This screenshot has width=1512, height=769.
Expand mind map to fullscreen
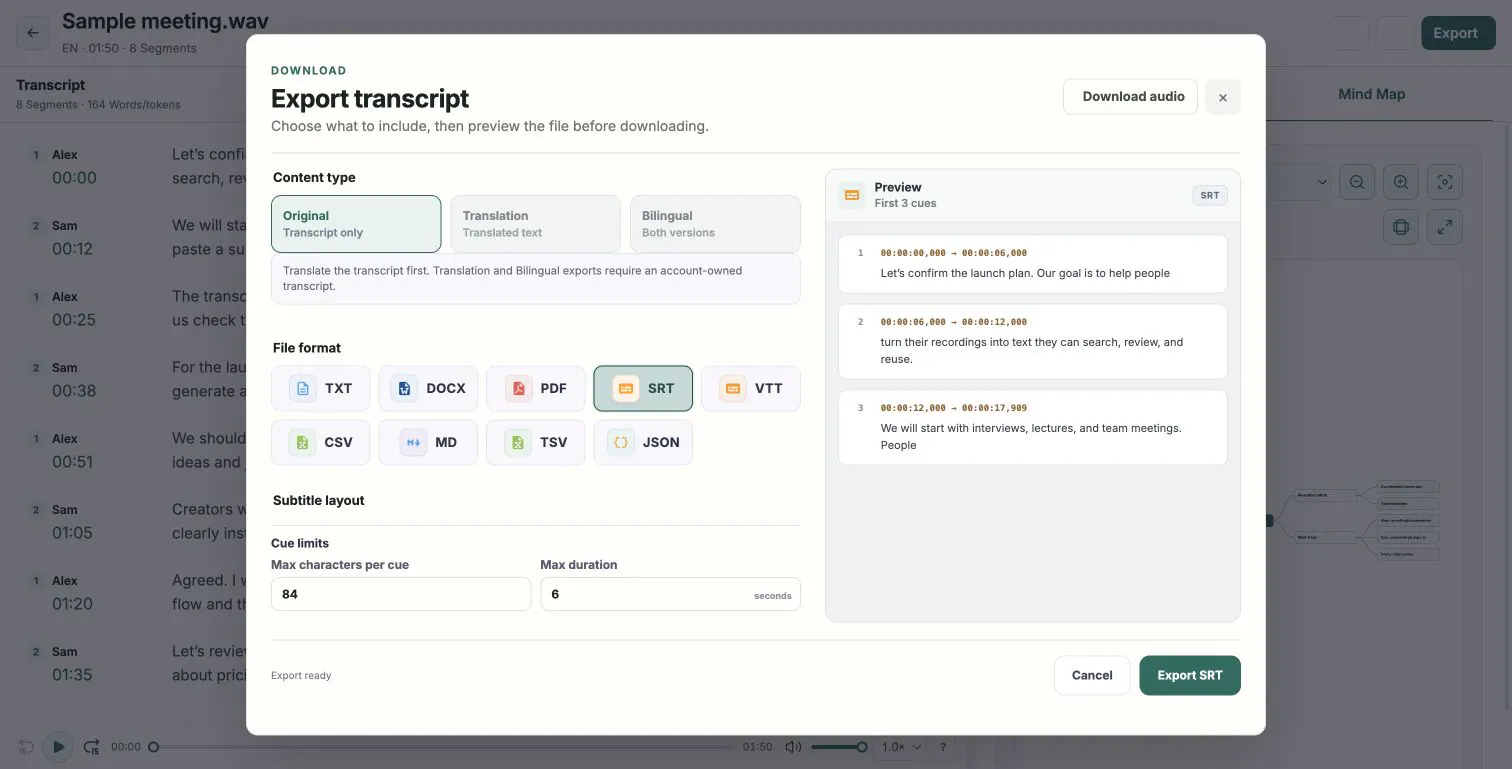tap(1445, 227)
